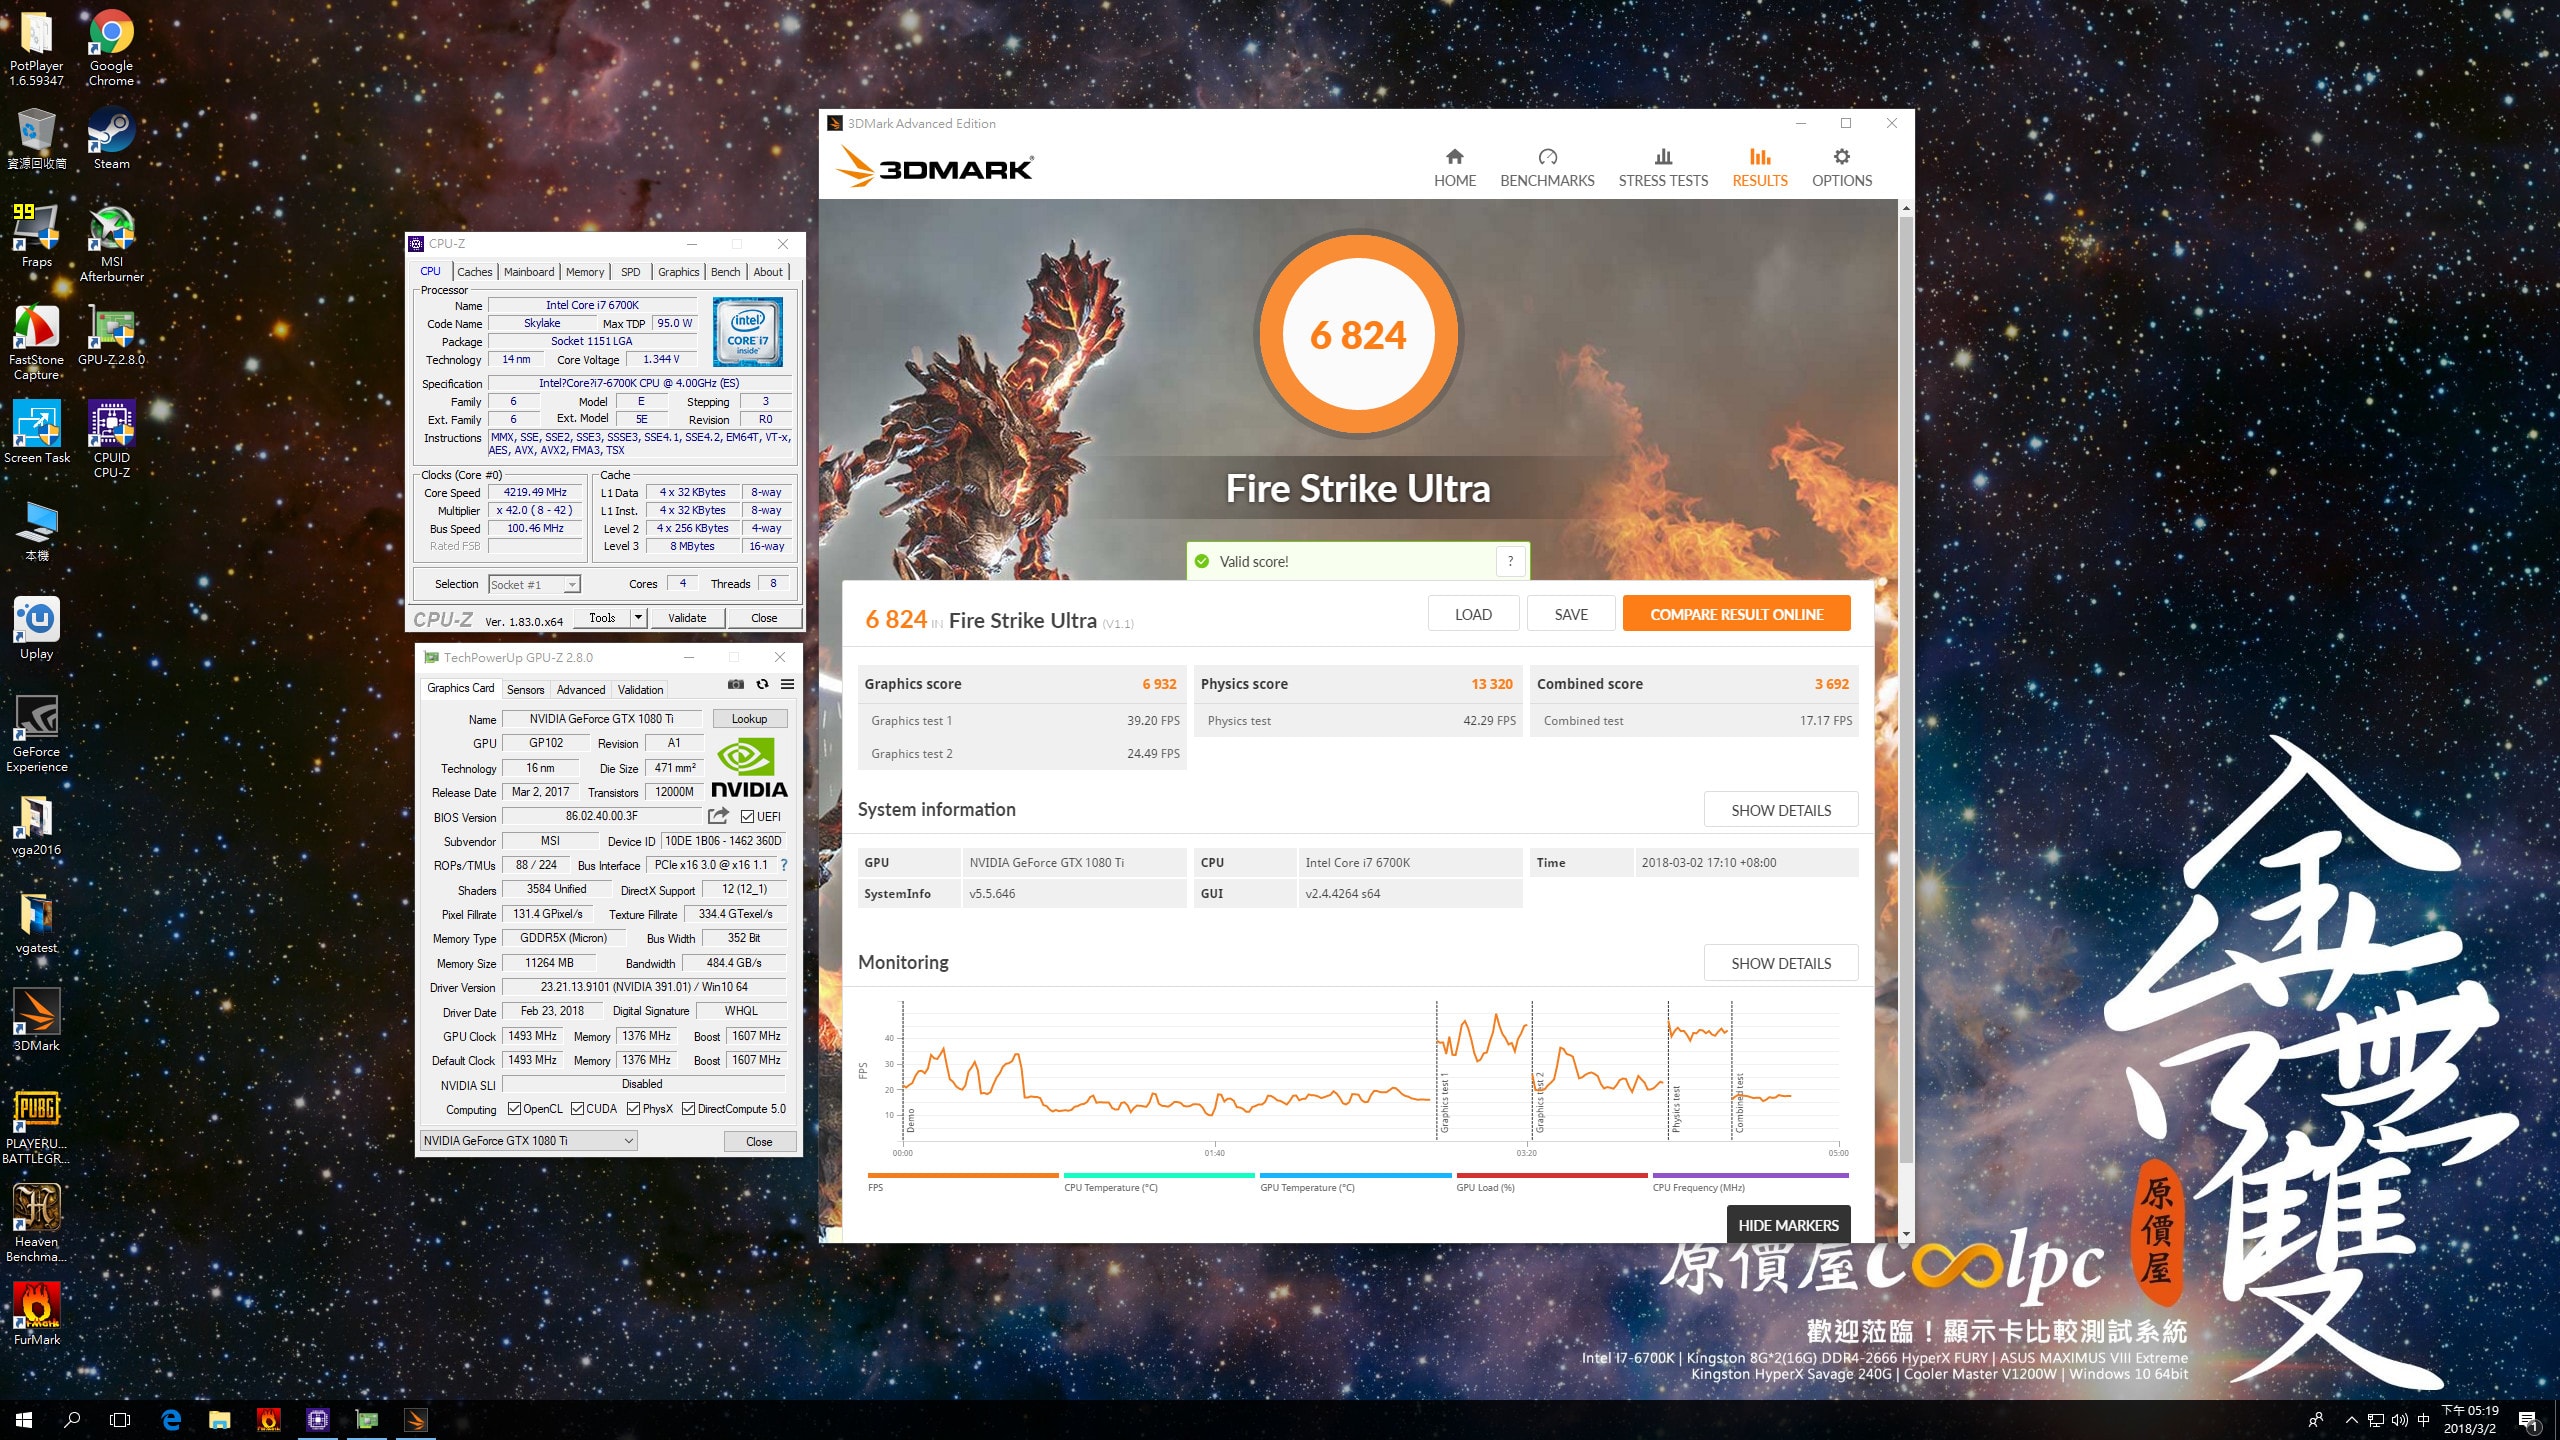Open PLAYERUNKNOWN'S BATTLEGROUNDS shortcut
Screen dimensions: 2560x1440
36,1125
